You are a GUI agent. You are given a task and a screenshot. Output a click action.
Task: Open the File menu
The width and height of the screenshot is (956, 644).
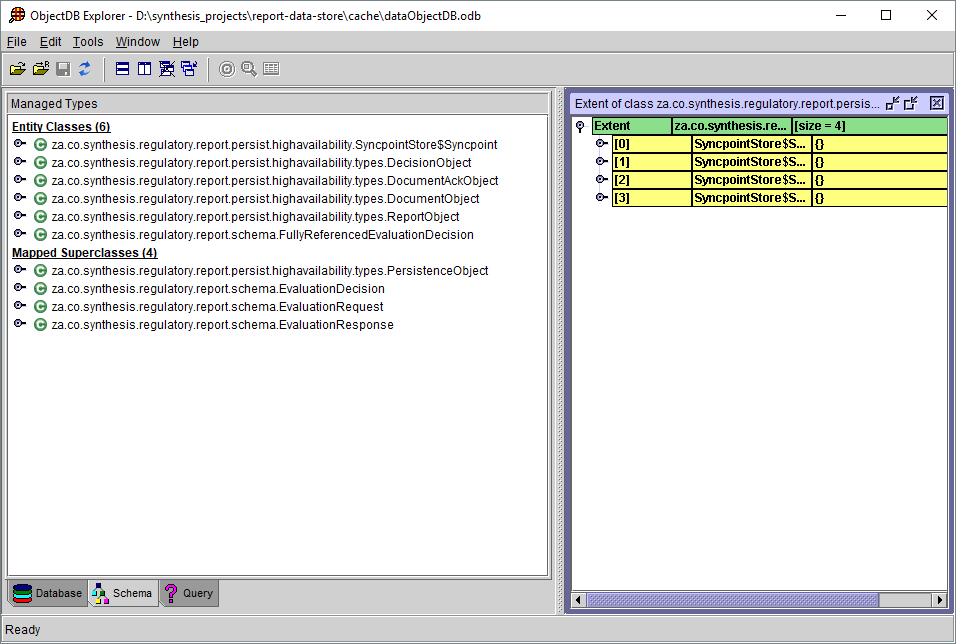(16, 41)
